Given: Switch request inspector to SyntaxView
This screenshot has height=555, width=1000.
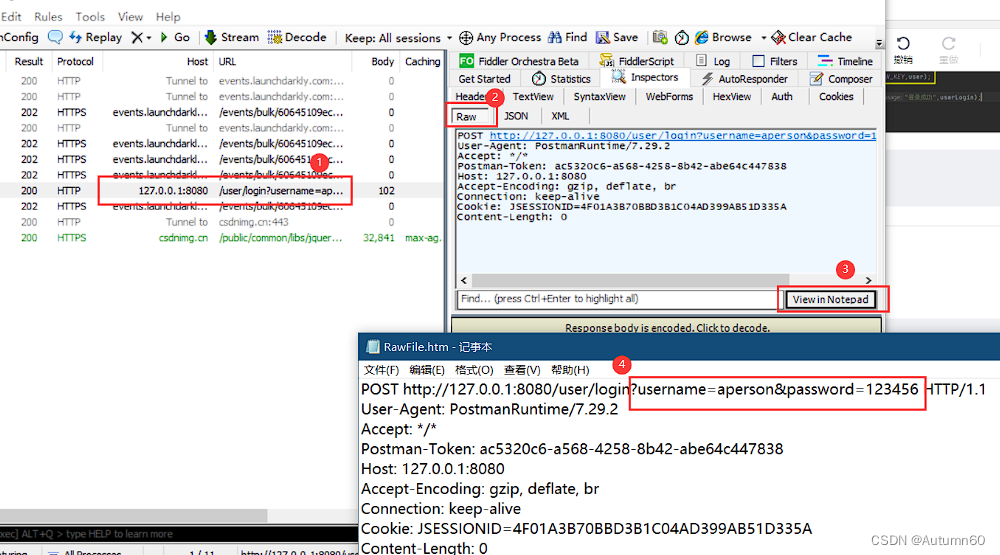Looking at the screenshot, I should pyautogui.click(x=599, y=97).
